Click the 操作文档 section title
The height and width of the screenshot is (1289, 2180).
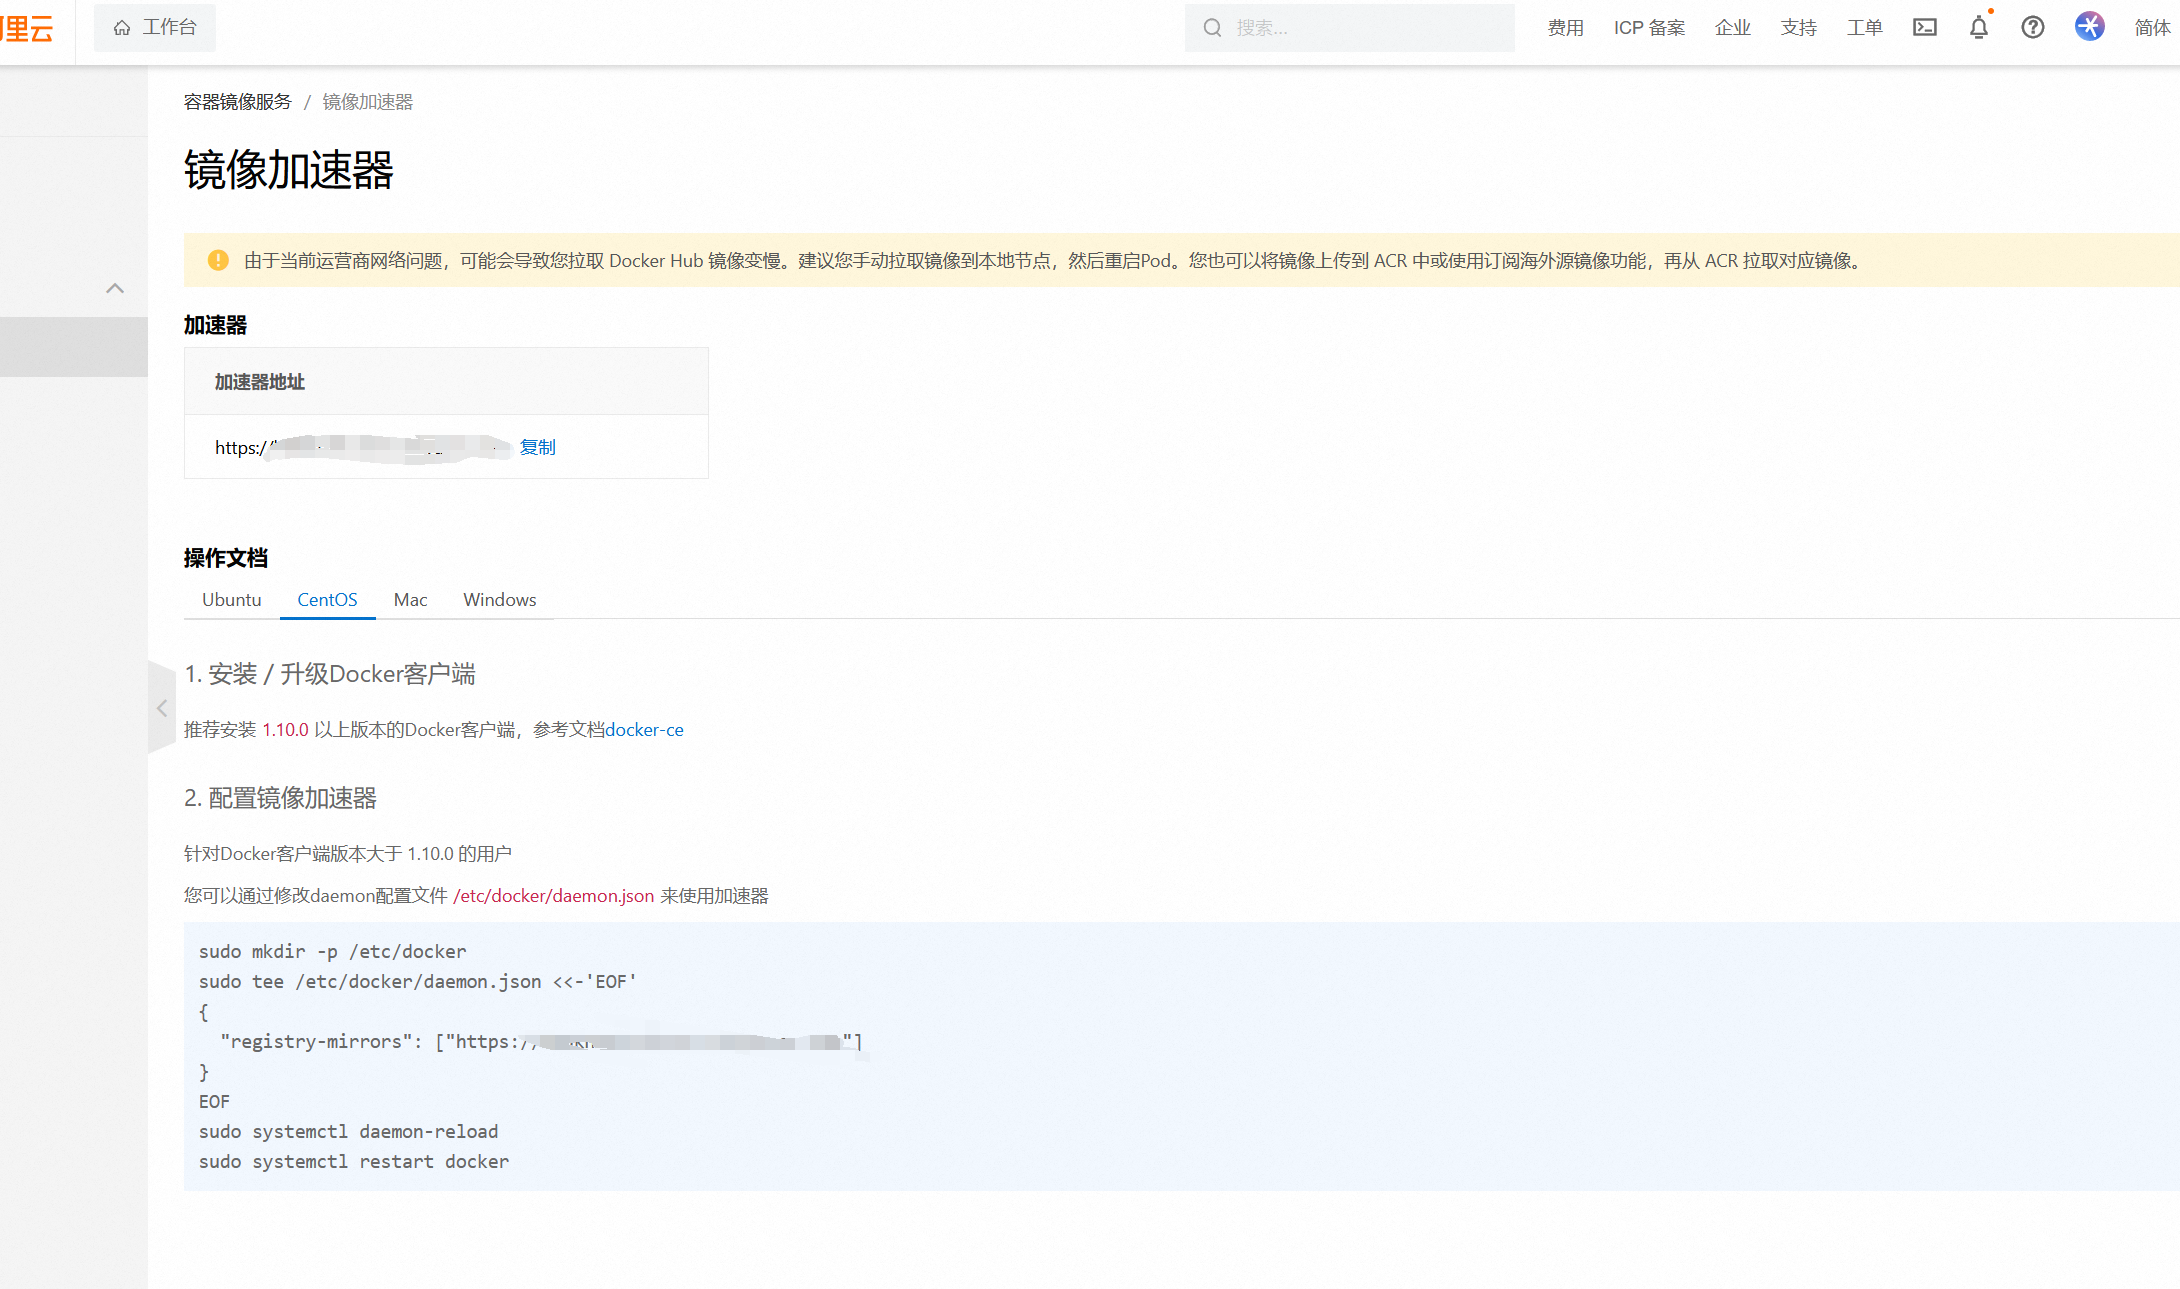(x=226, y=558)
